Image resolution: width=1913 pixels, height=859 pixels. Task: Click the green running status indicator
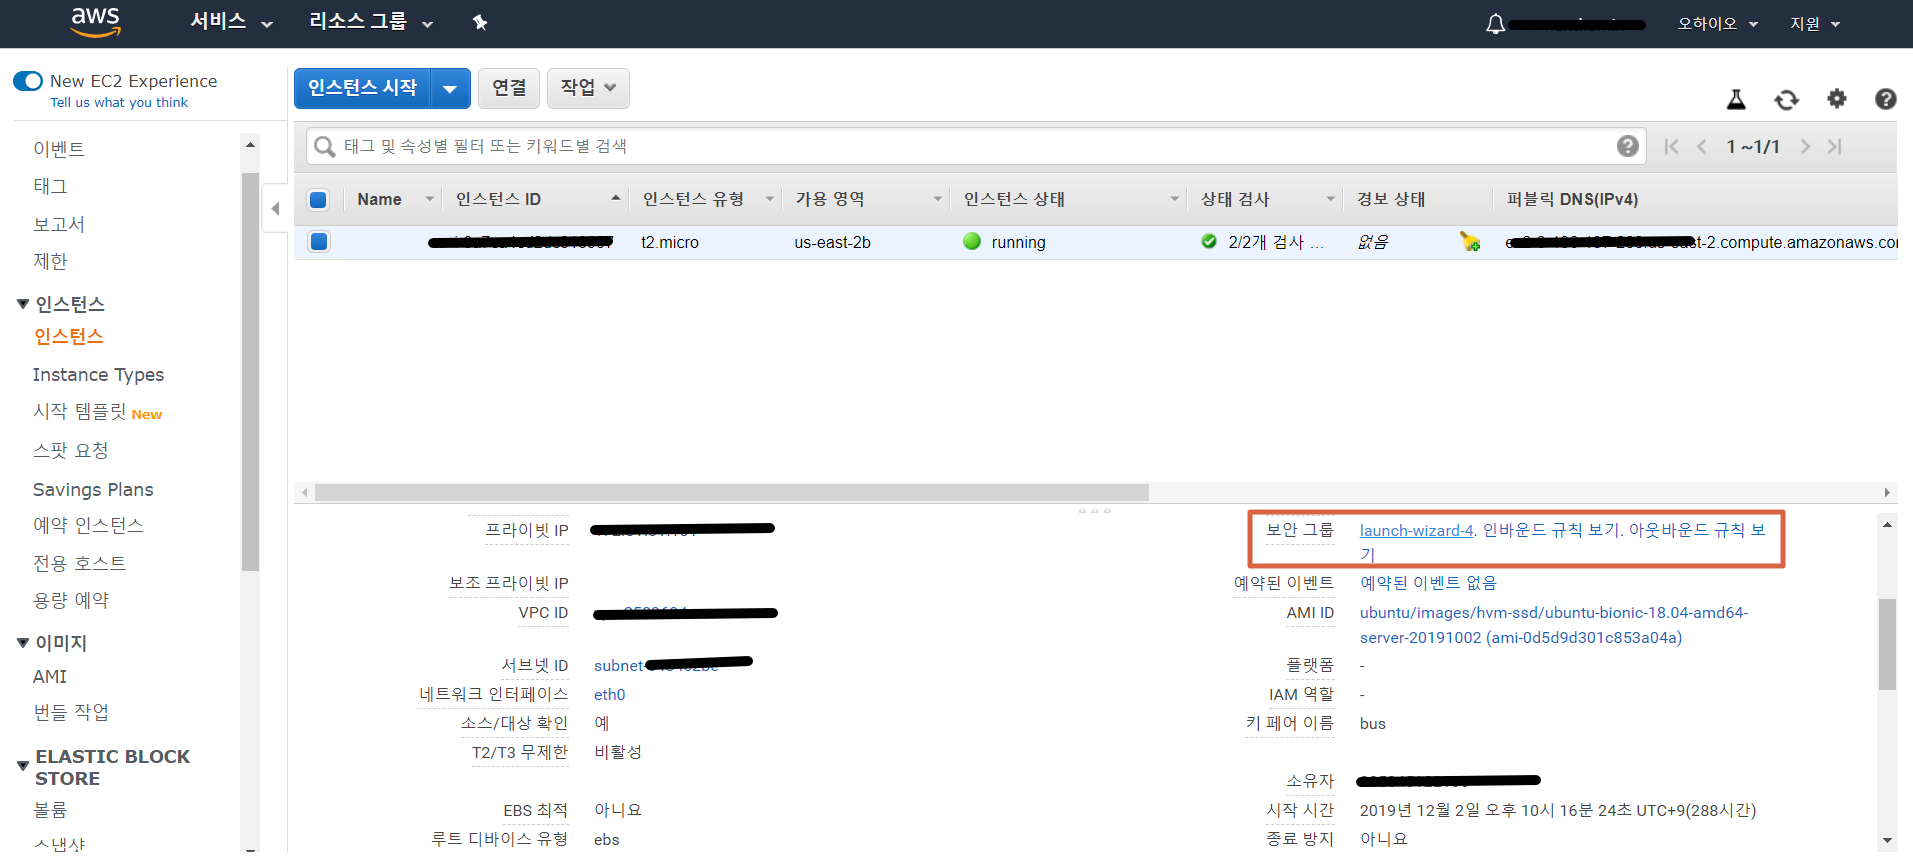point(972,241)
